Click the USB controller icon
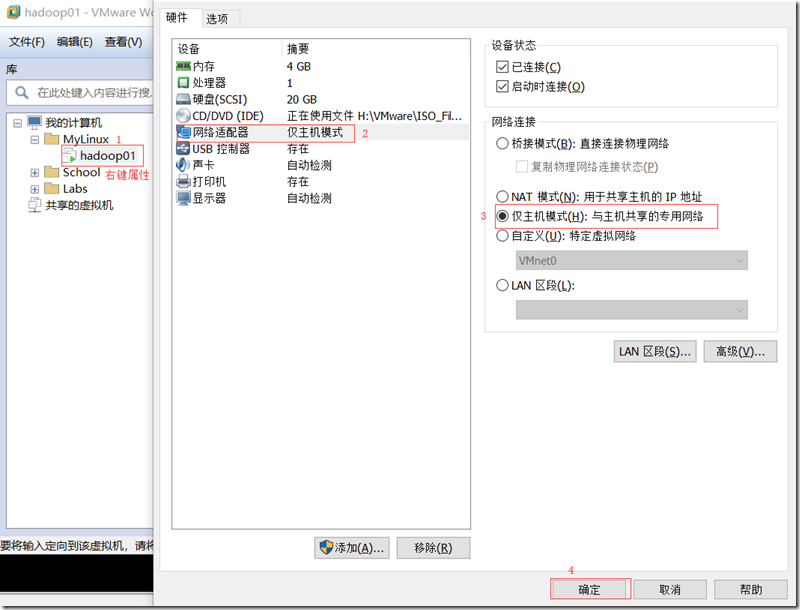The width and height of the screenshot is (800, 610). pos(183,148)
